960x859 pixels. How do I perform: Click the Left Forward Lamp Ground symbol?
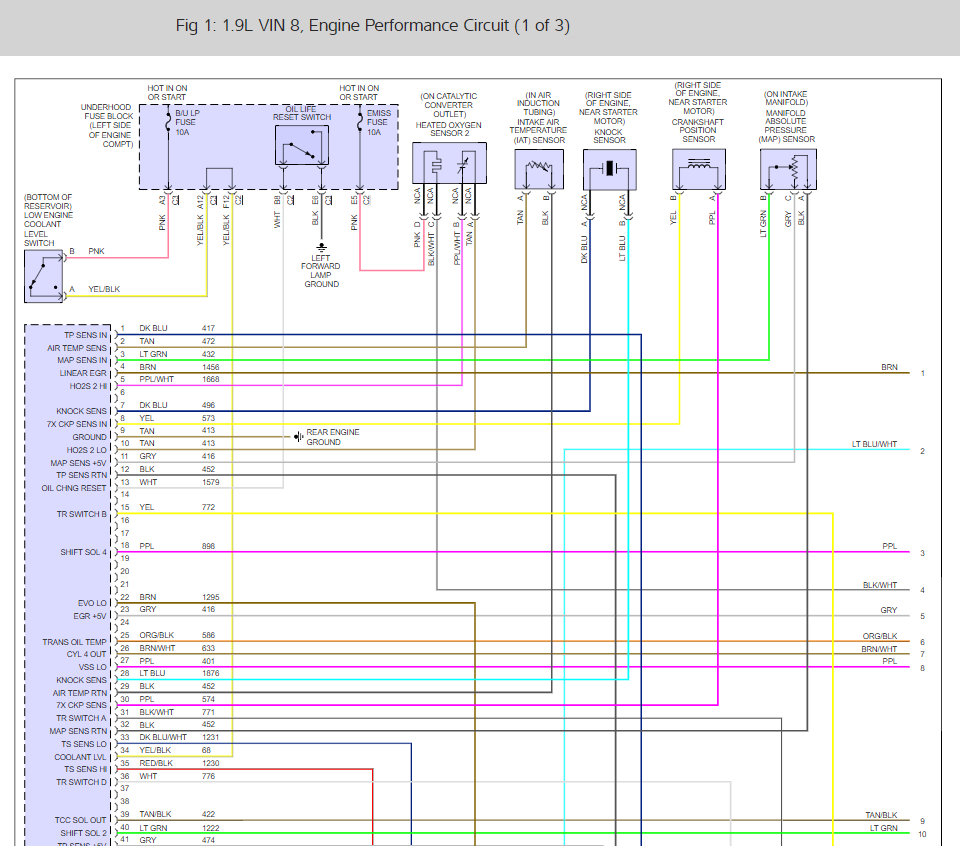[321, 247]
